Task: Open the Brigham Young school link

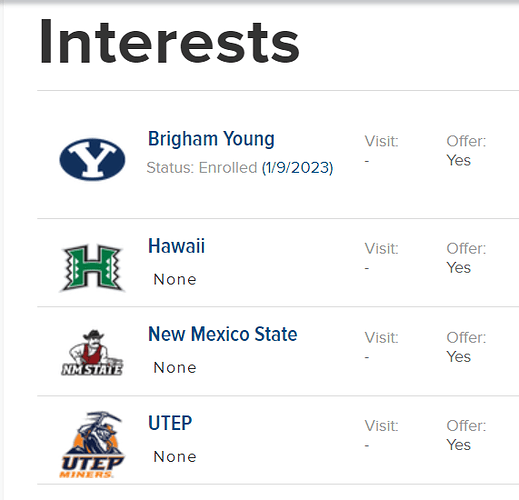Action: pyautogui.click(x=211, y=139)
